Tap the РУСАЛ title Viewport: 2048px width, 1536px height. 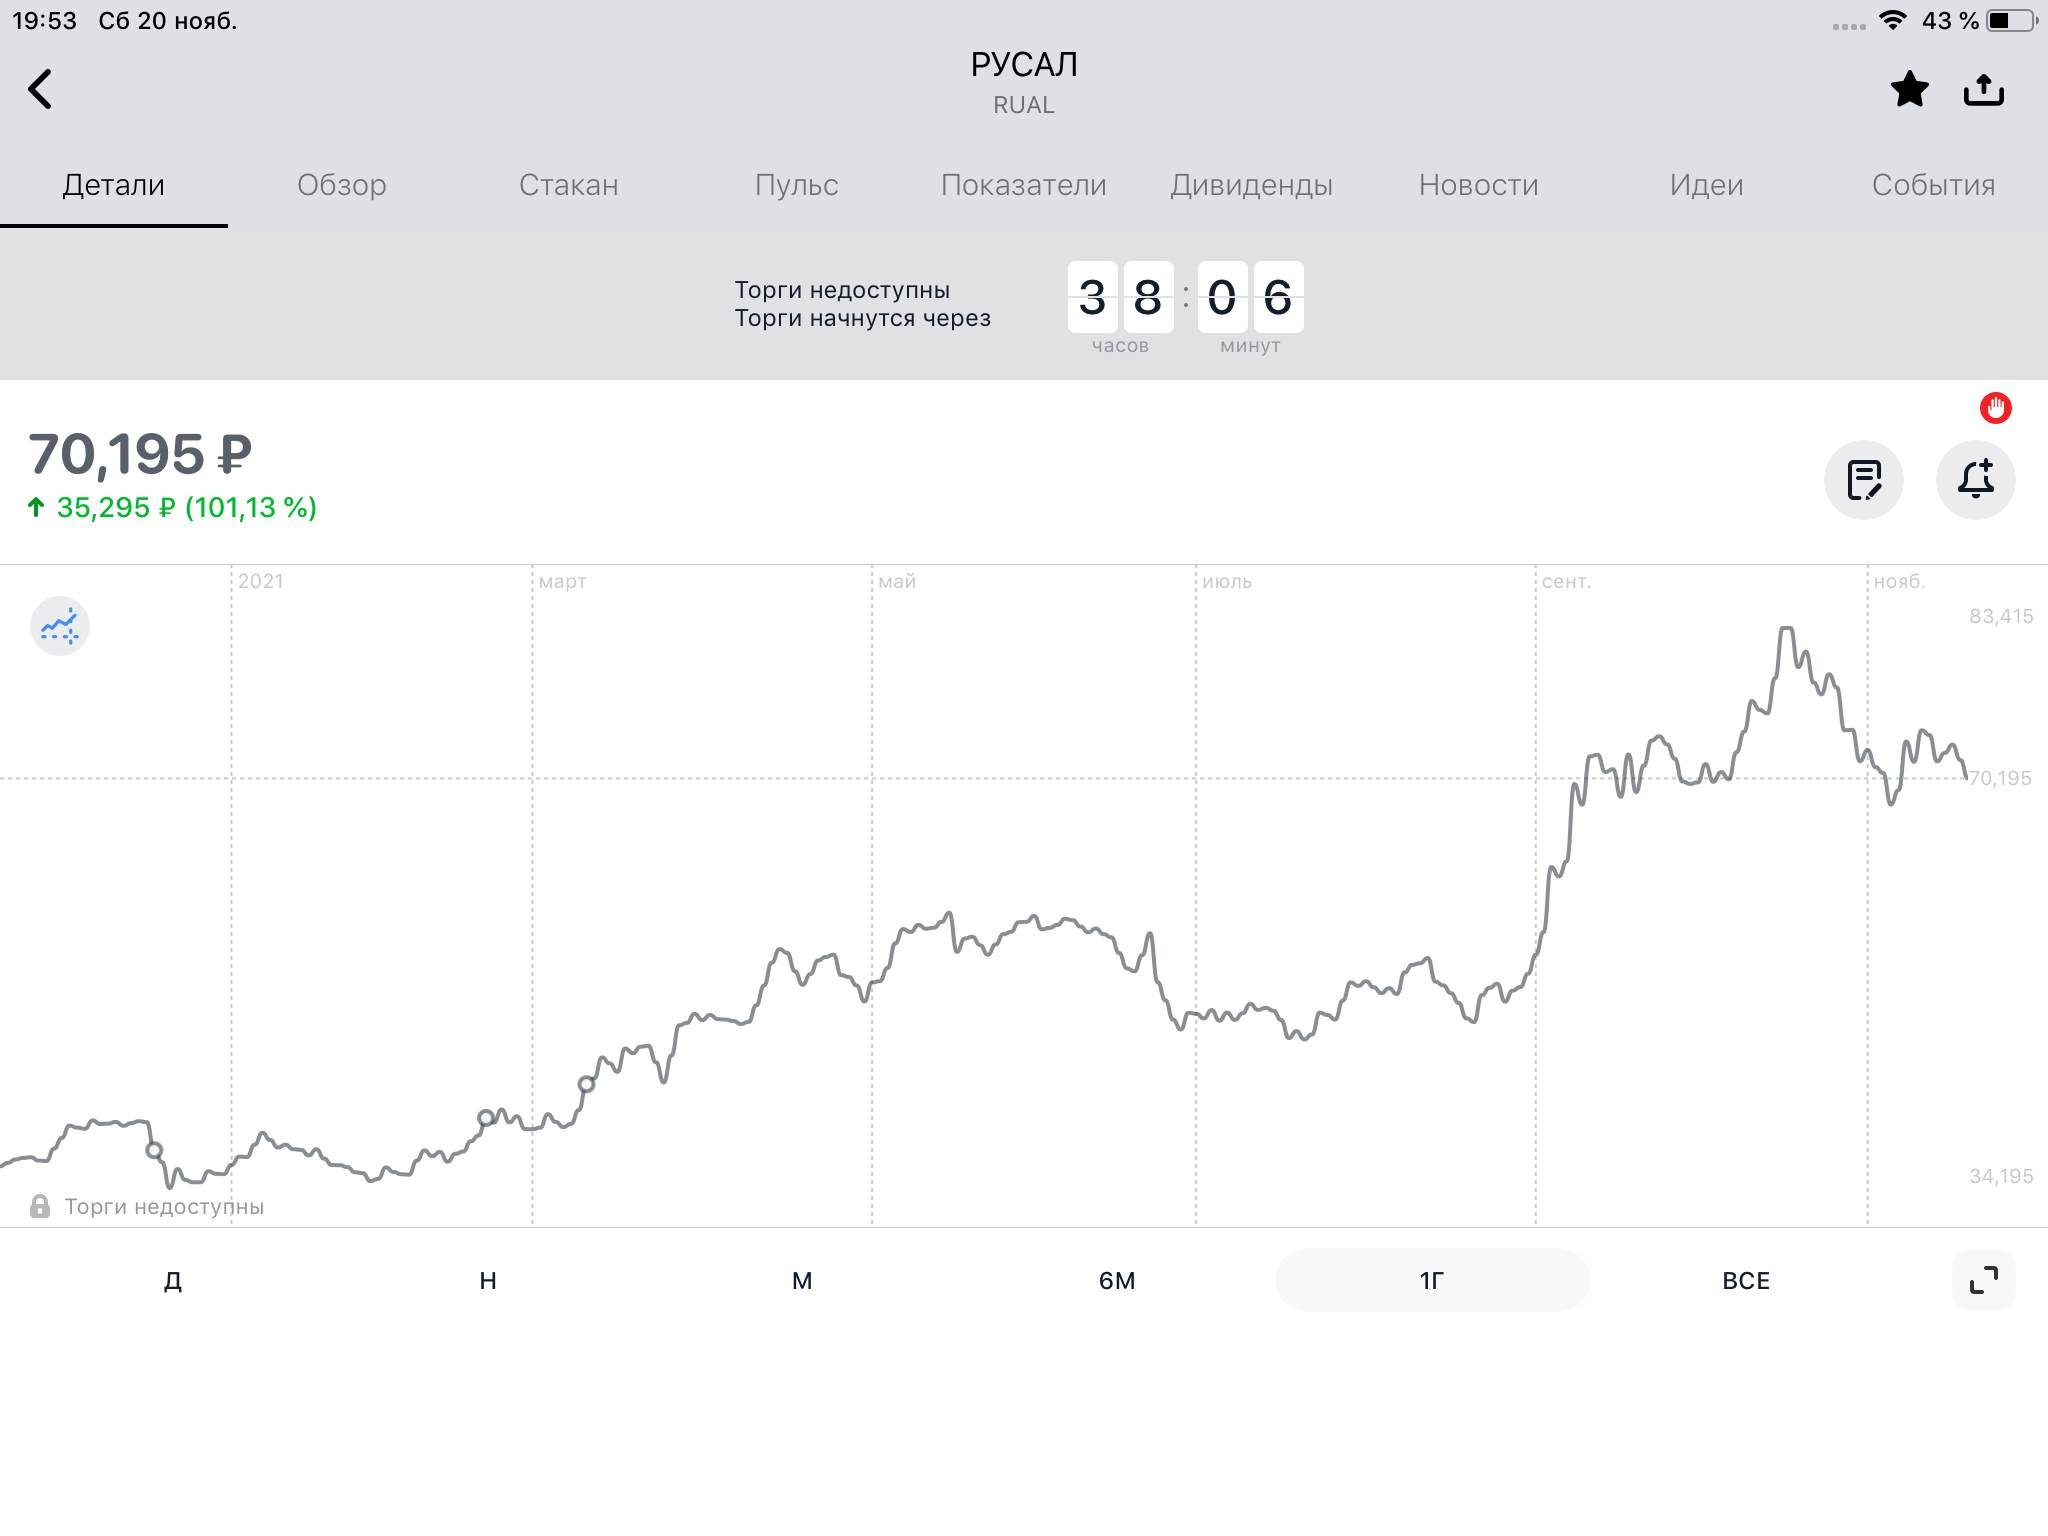tap(1024, 65)
